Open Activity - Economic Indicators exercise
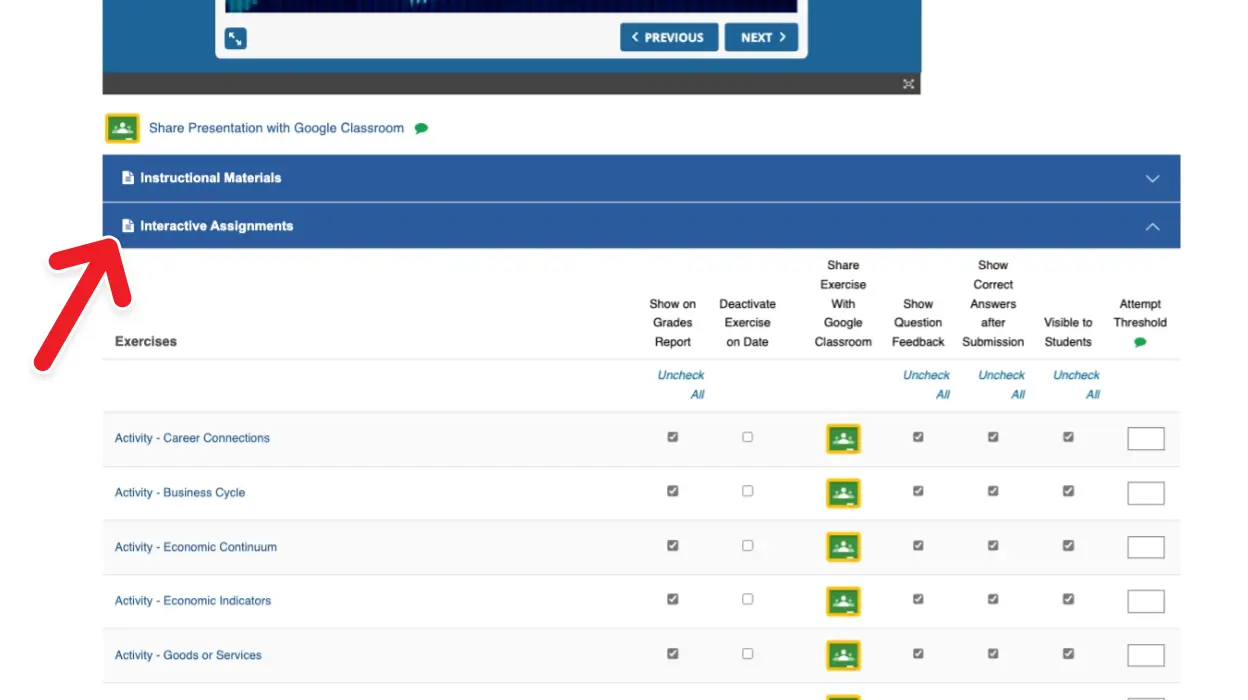The image size is (1248, 700). 193,601
